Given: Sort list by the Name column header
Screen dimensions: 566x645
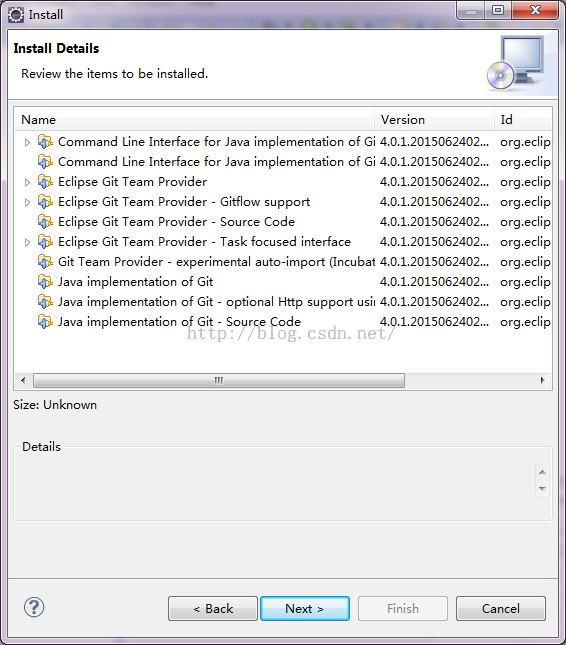Looking at the screenshot, I should pyautogui.click(x=194, y=120).
